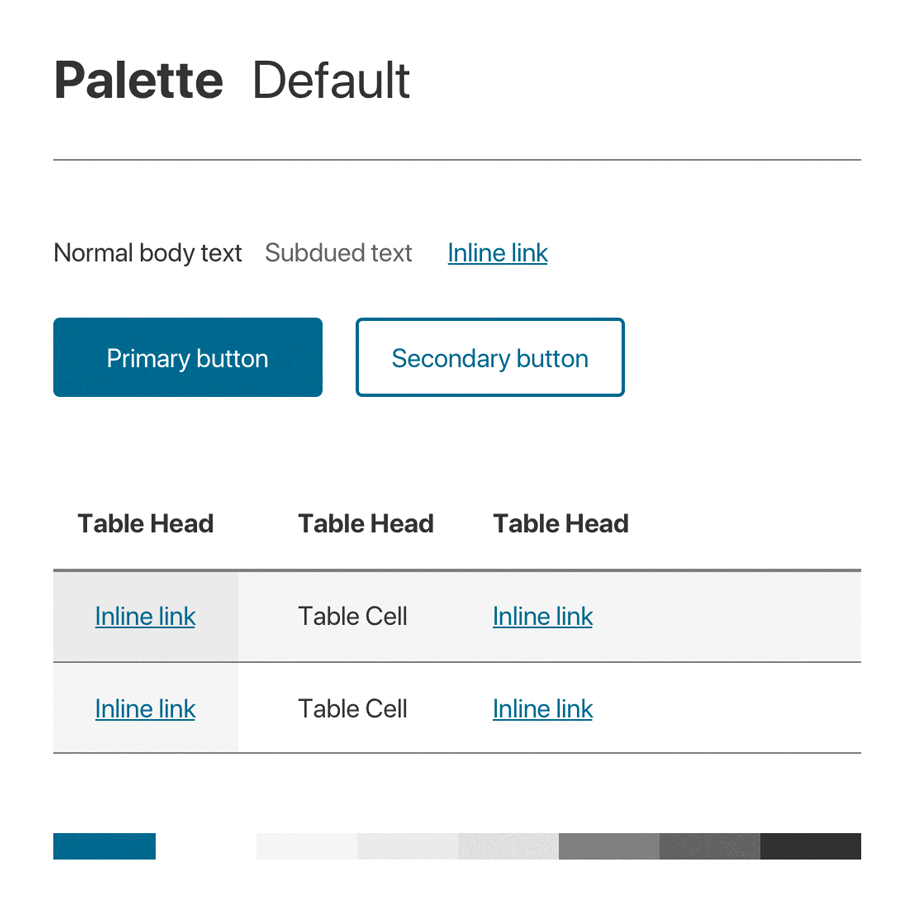
Task: Select the darkest near-black swatch
Action: click(811, 846)
